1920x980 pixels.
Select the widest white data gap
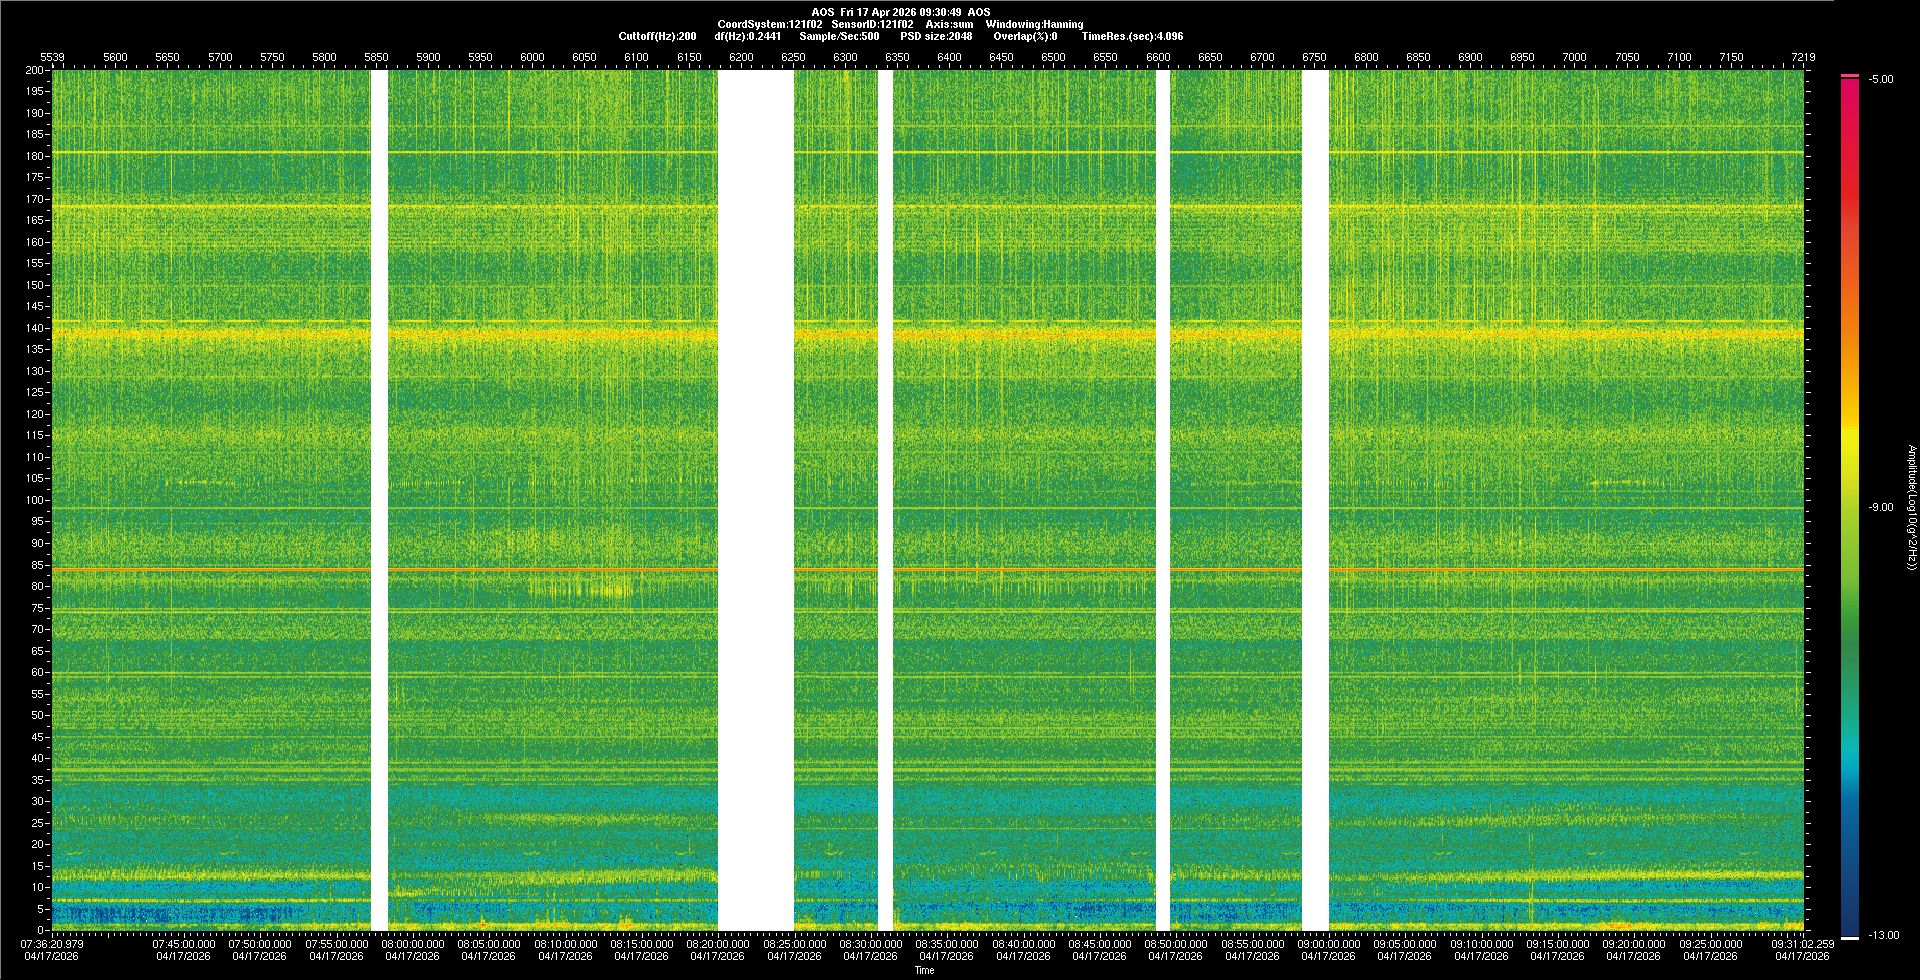click(755, 500)
